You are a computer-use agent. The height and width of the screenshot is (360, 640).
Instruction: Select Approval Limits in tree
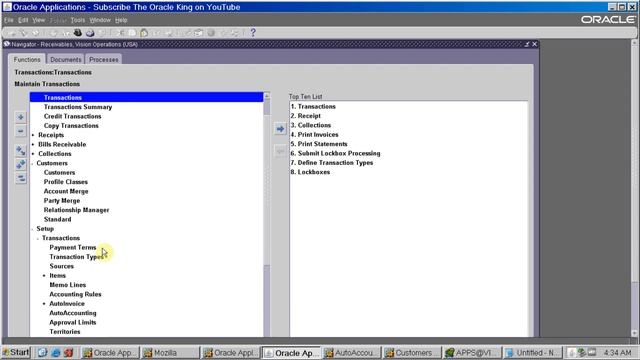click(x=73, y=323)
